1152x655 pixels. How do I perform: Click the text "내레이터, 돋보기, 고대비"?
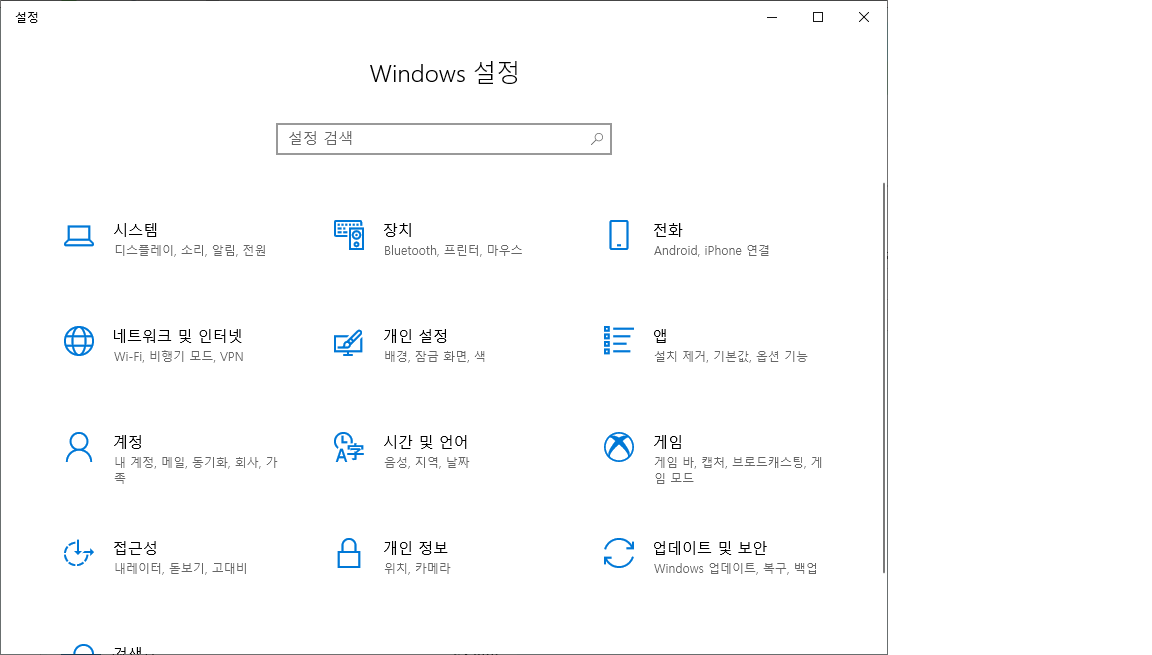pos(181,568)
